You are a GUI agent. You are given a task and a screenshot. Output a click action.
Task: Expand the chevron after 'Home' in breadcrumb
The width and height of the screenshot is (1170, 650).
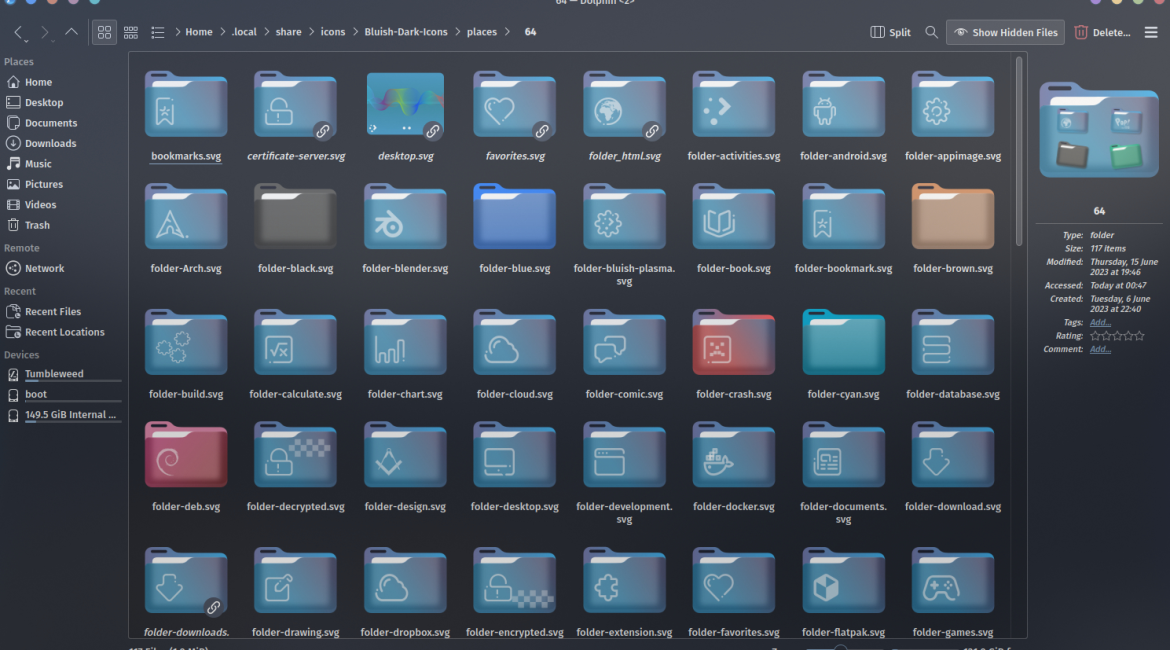tap(222, 32)
